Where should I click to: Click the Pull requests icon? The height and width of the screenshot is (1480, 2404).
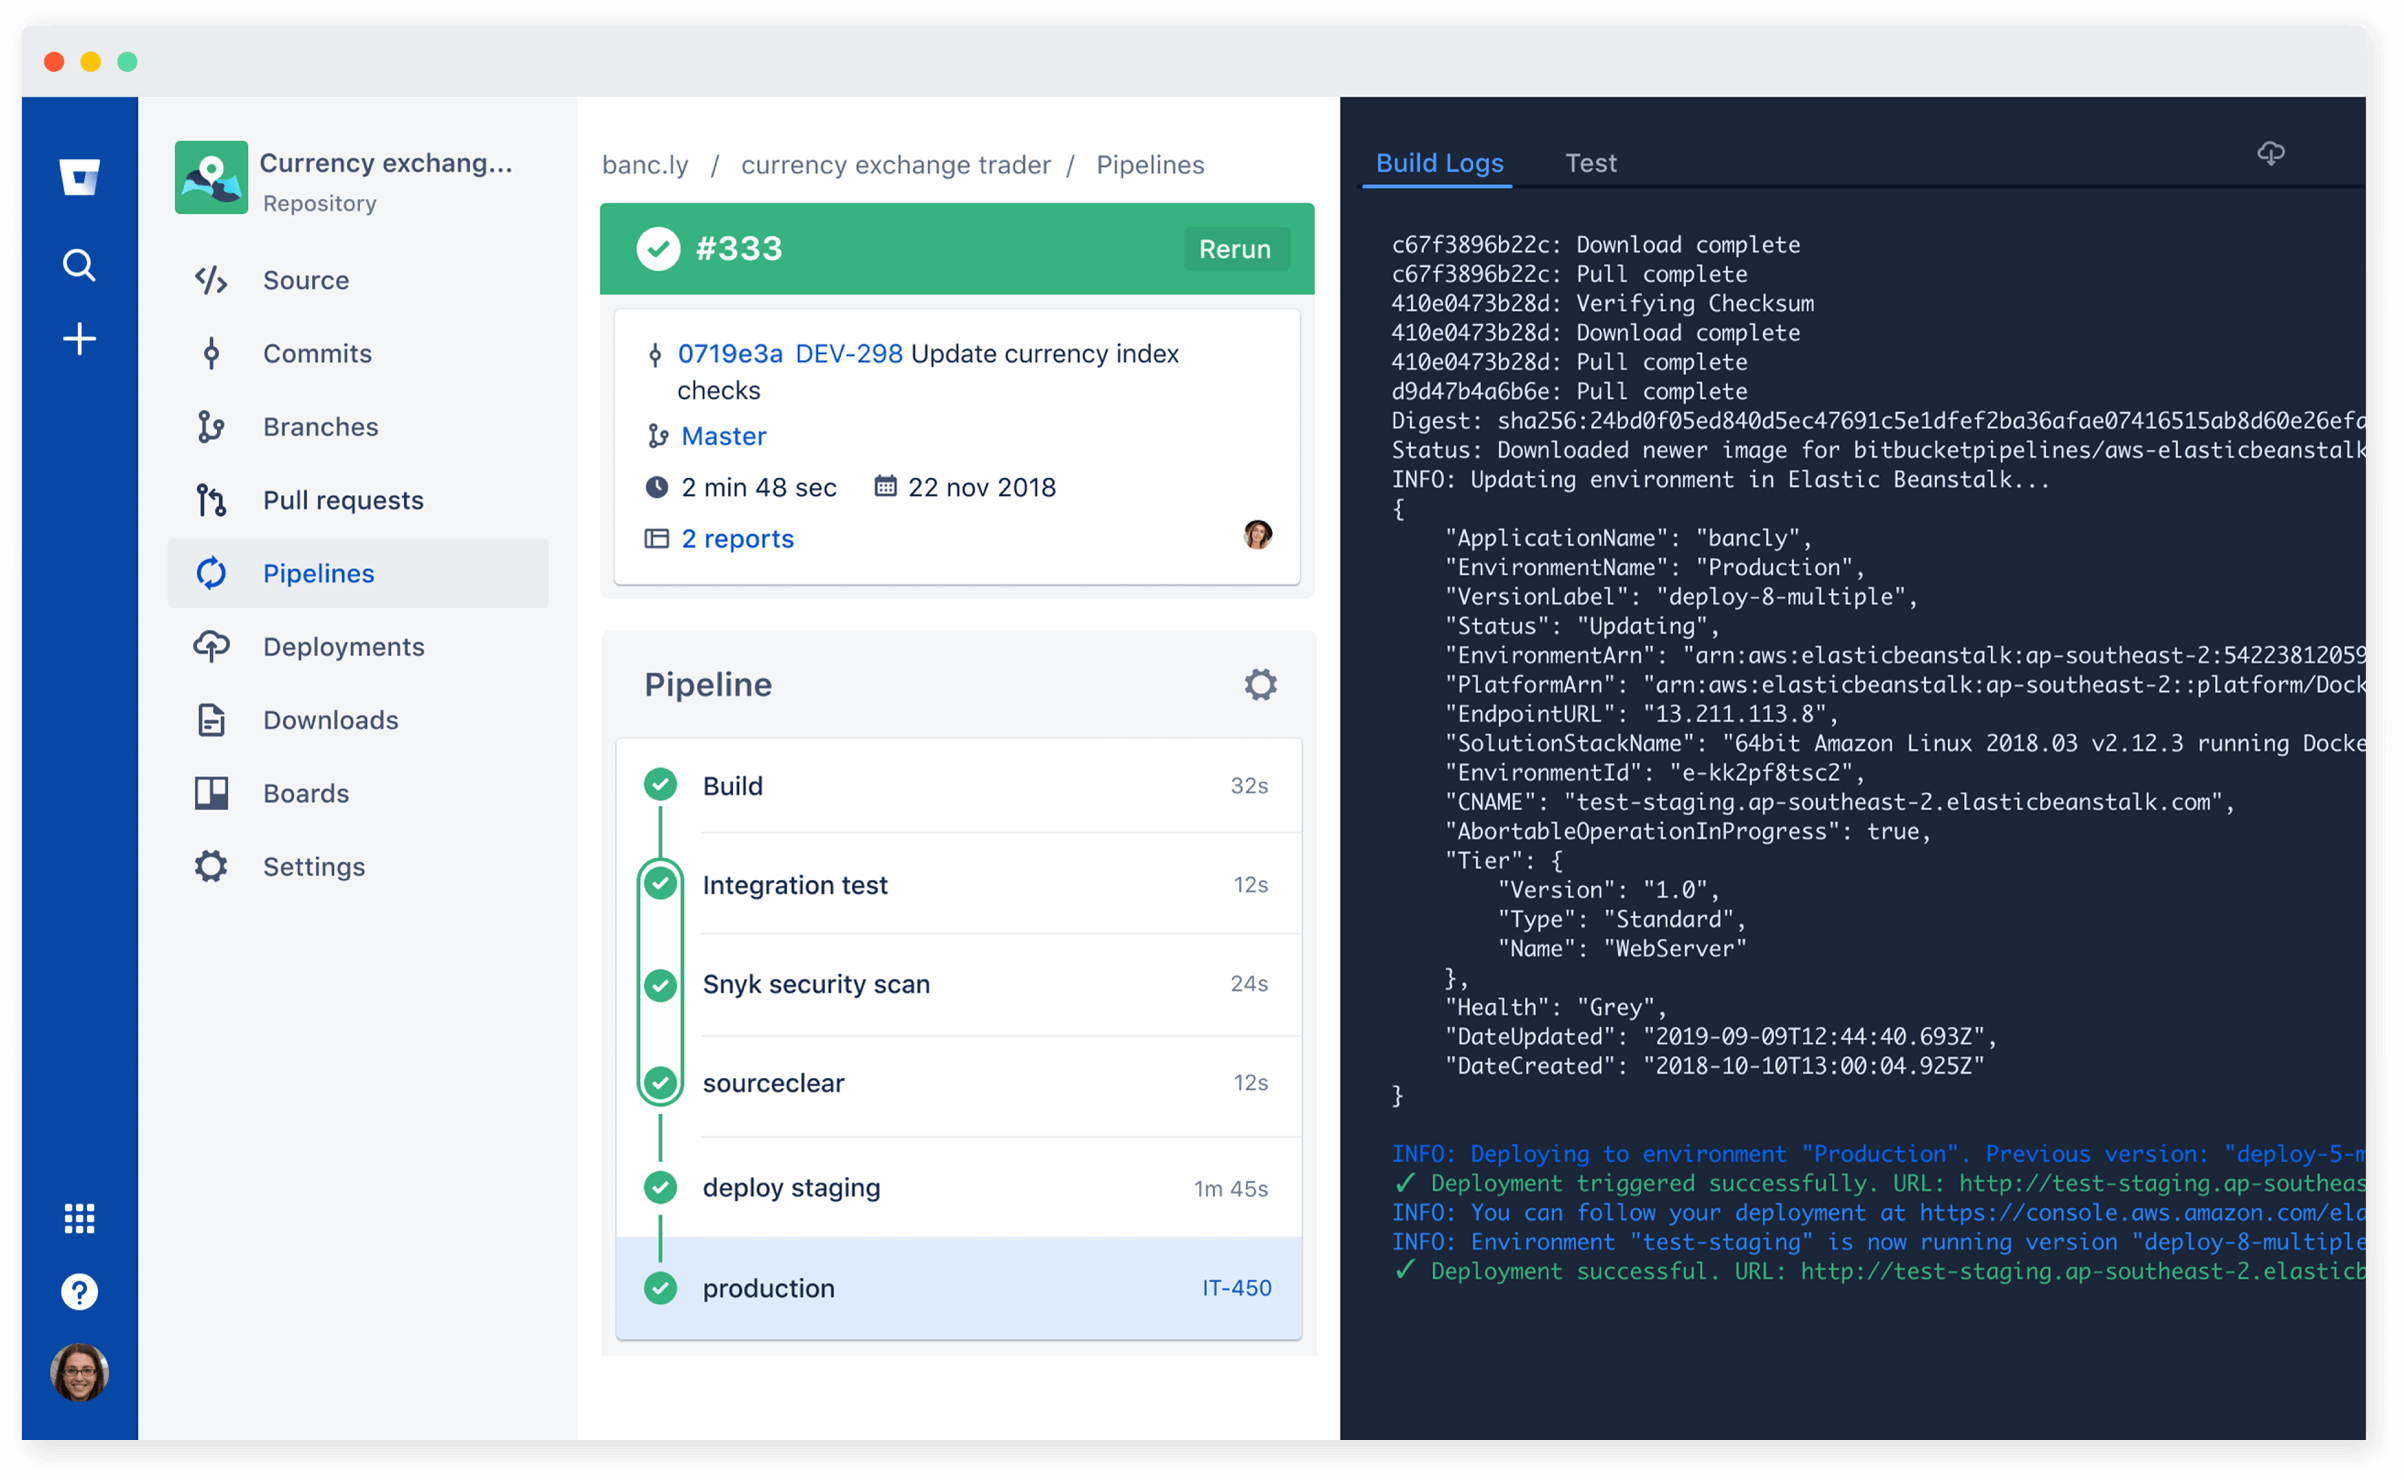pyautogui.click(x=211, y=500)
